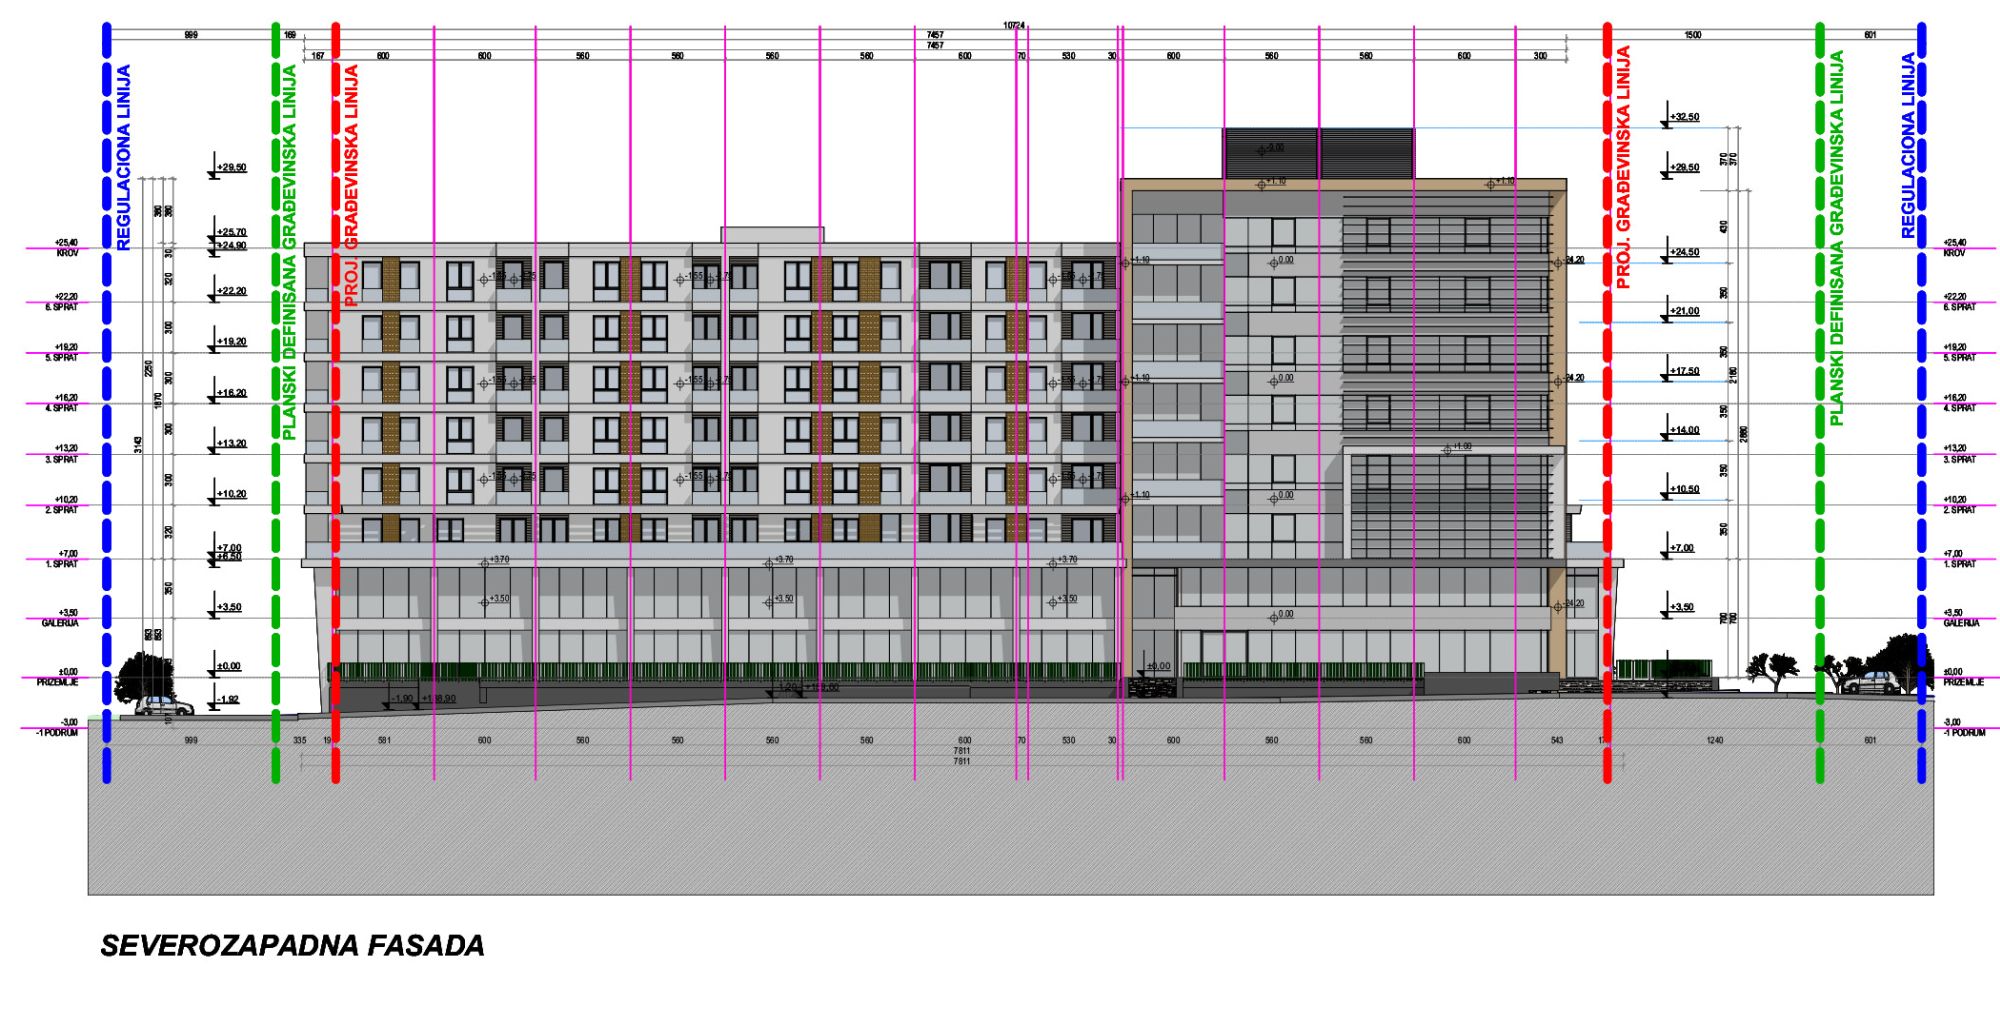Click the SEVEROZAPADNA FASADA drawing title
This screenshot has width=2000, height=1028.
pos(292,946)
